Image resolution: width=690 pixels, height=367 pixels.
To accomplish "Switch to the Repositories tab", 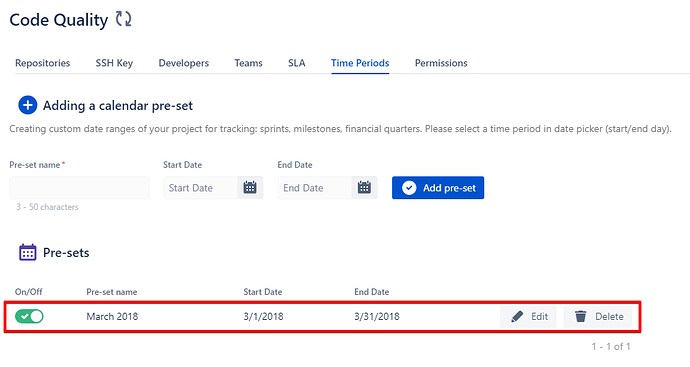I will tap(43, 63).
